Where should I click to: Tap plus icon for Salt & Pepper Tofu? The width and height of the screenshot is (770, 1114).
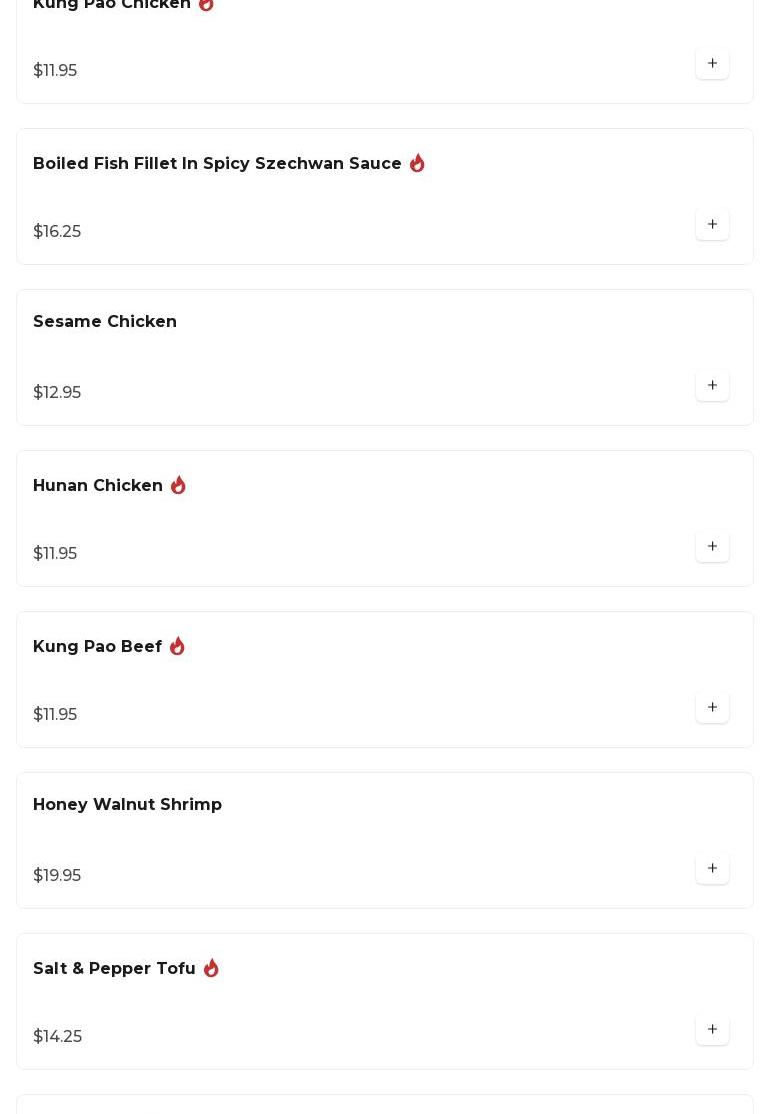(x=712, y=1030)
